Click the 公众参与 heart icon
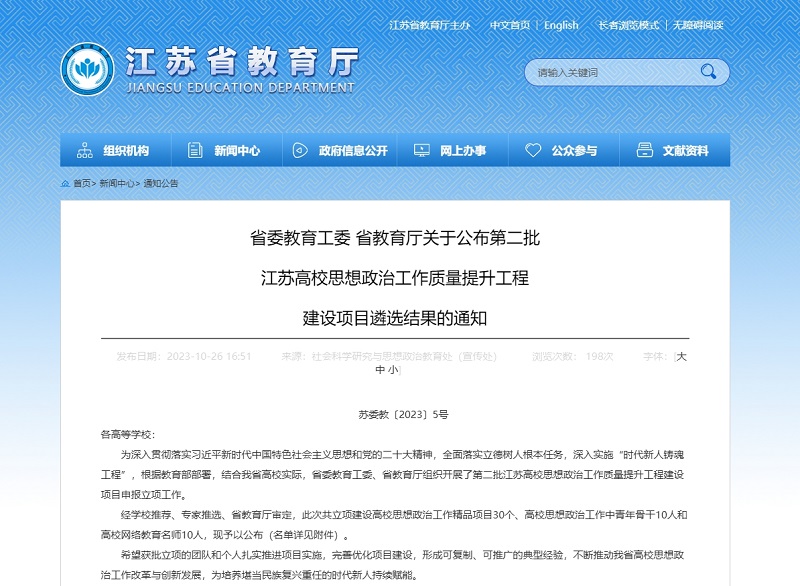This screenshot has height=586, width=800. [533, 150]
